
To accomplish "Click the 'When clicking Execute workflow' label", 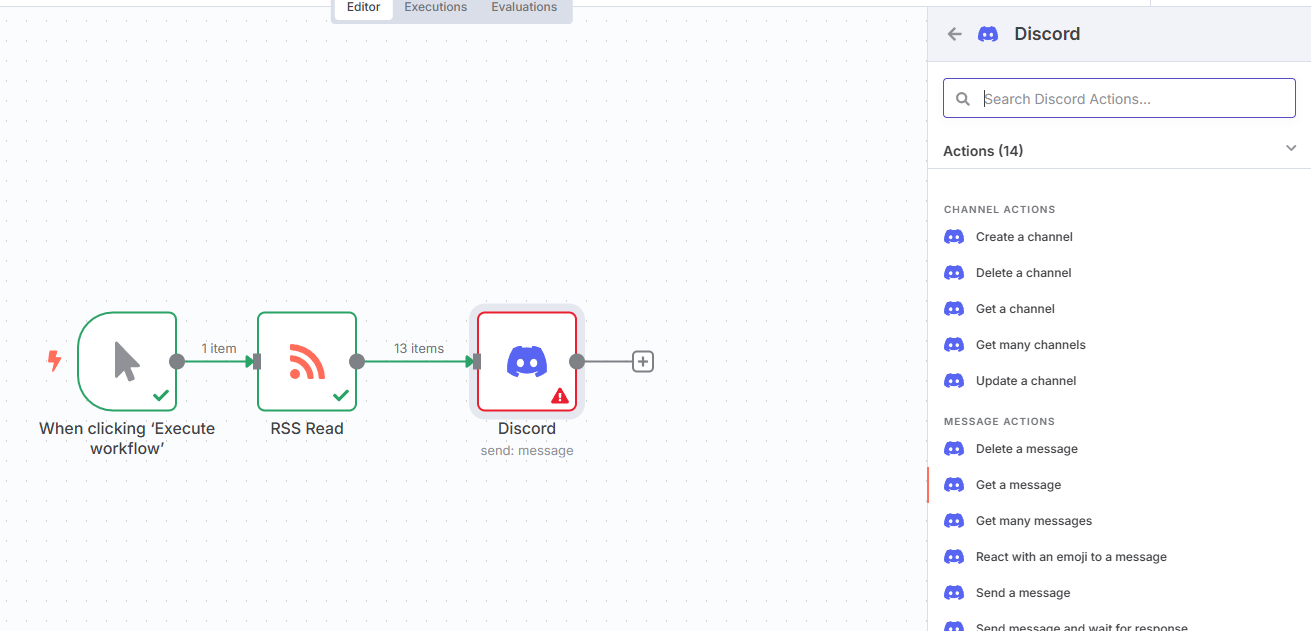I will point(127,438).
